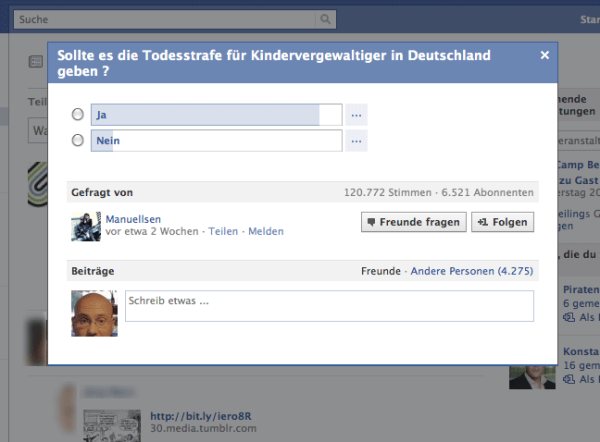600x442 pixels.
Task: Open Piraten page suggestion in sidebar
Action: tap(581, 290)
